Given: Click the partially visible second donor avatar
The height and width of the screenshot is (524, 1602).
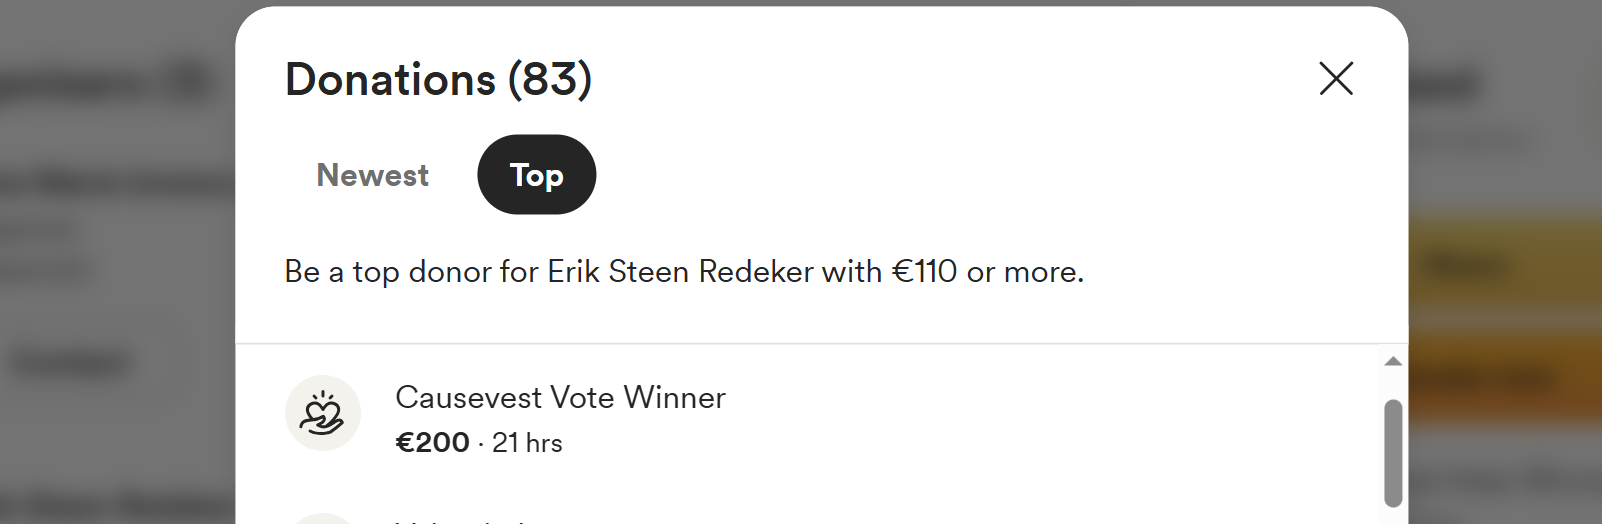Looking at the screenshot, I should 323,518.
